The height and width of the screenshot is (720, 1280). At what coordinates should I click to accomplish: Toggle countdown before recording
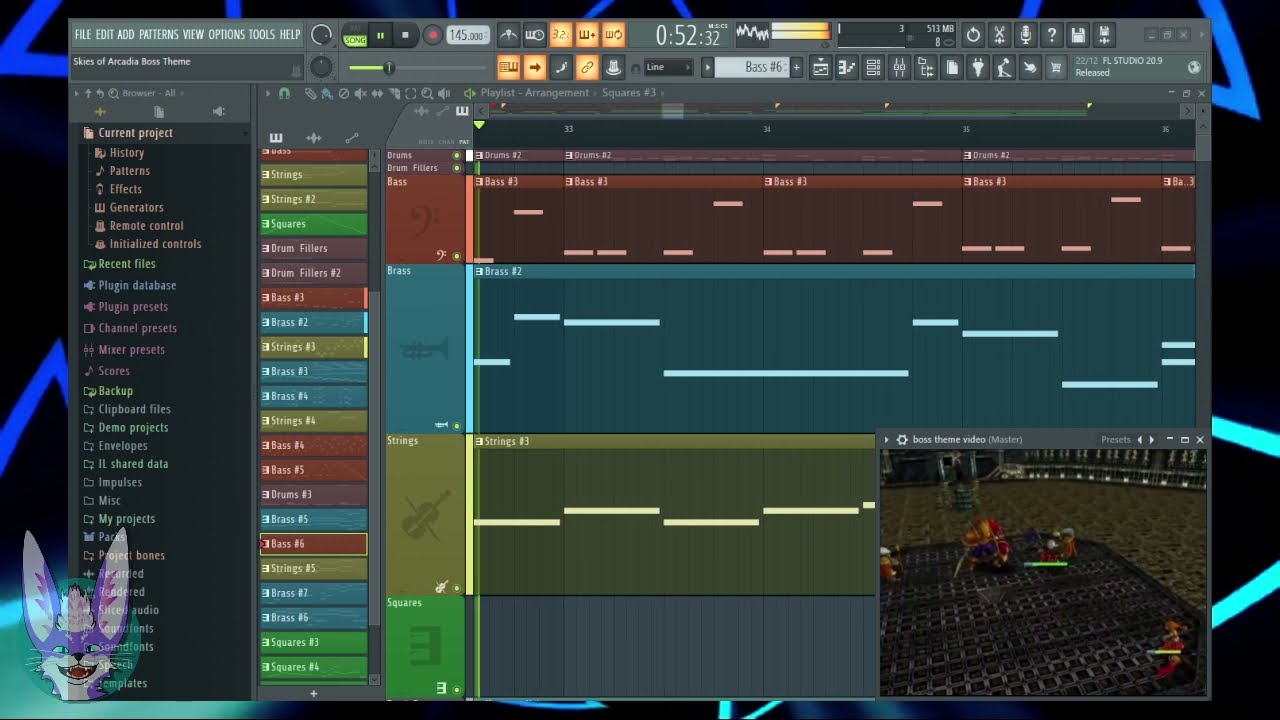click(561, 35)
